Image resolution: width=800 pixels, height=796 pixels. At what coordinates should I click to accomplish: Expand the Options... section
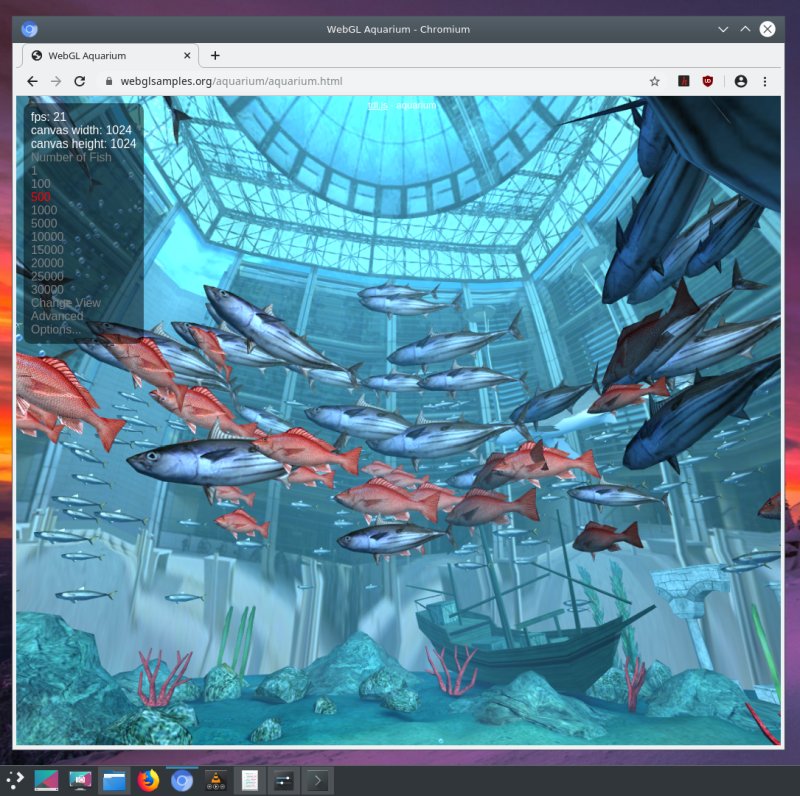coord(54,329)
